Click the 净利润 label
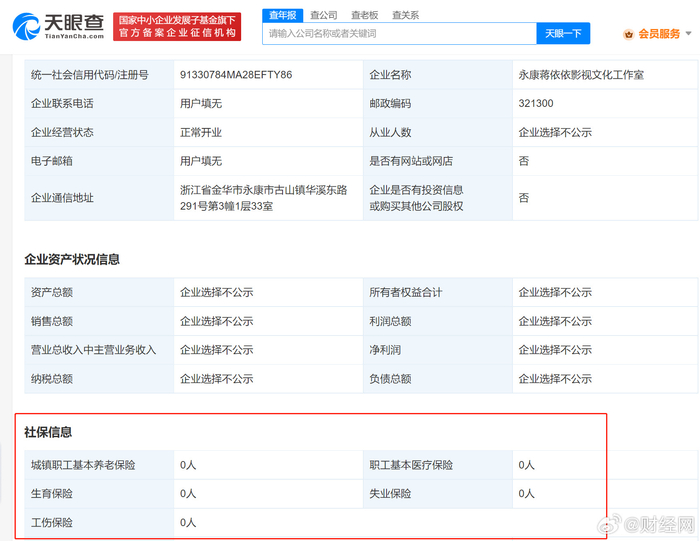This screenshot has width=700, height=541. [x=385, y=350]
